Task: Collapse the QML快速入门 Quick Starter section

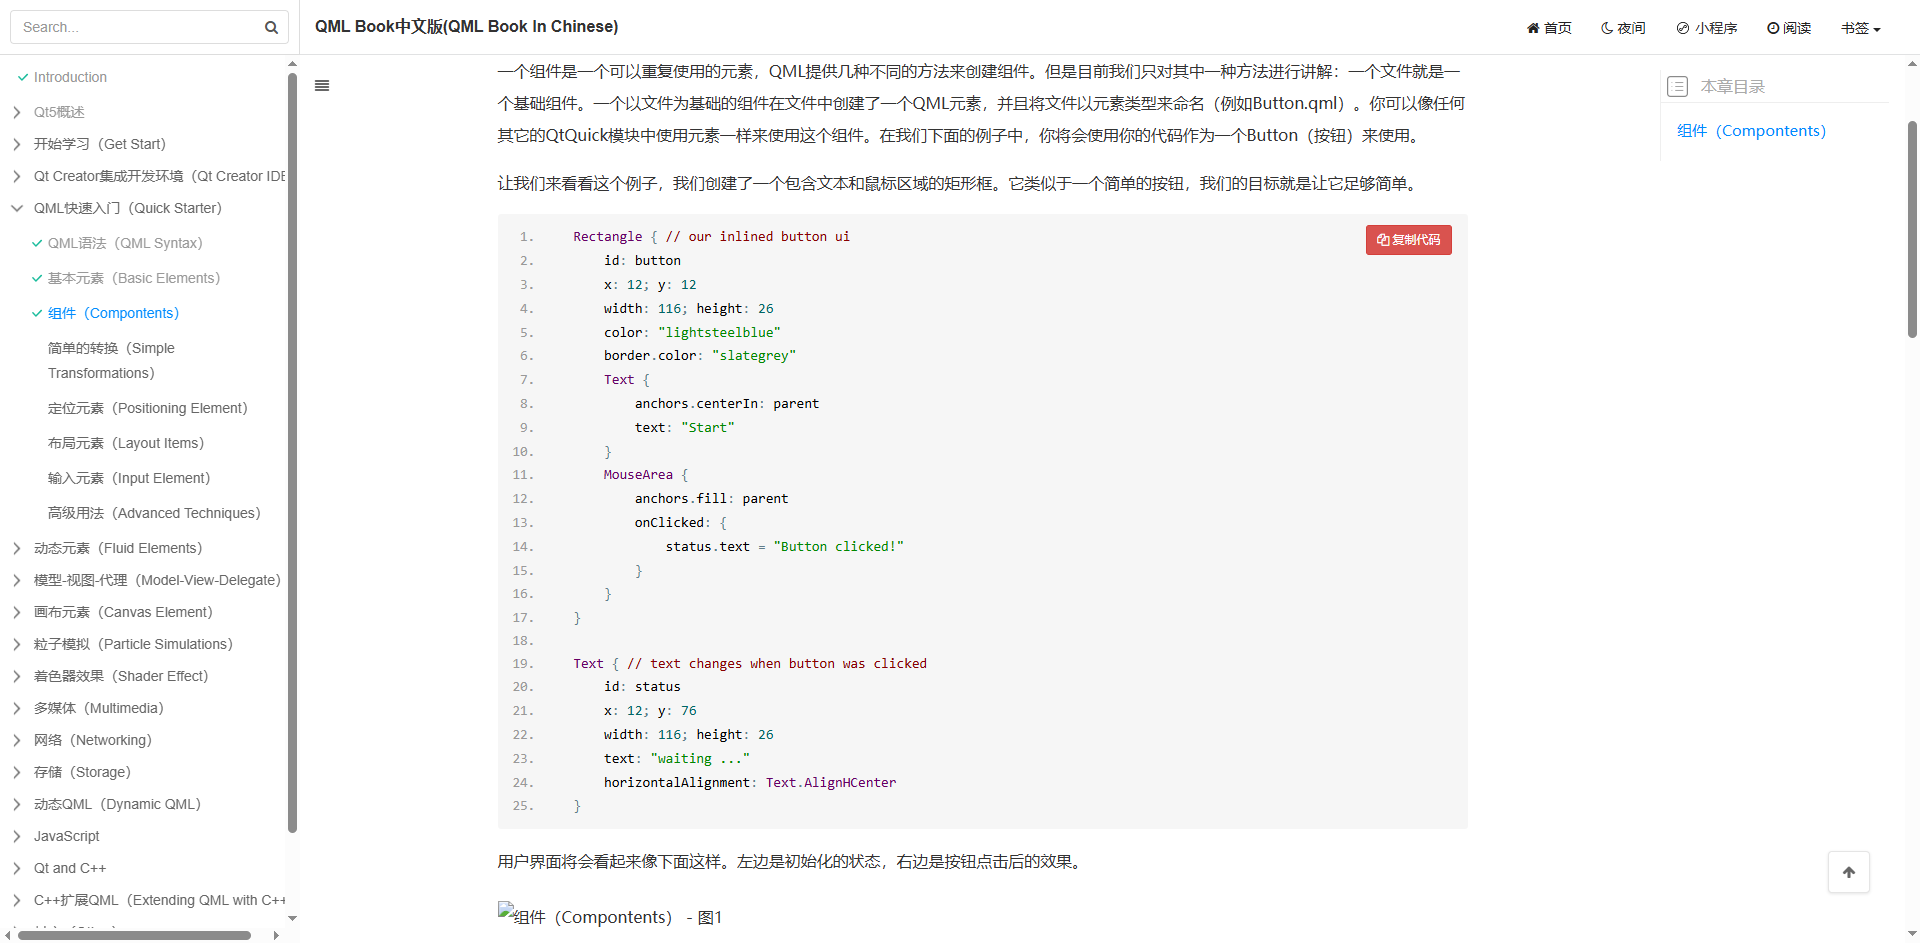Action: [17, 208]
